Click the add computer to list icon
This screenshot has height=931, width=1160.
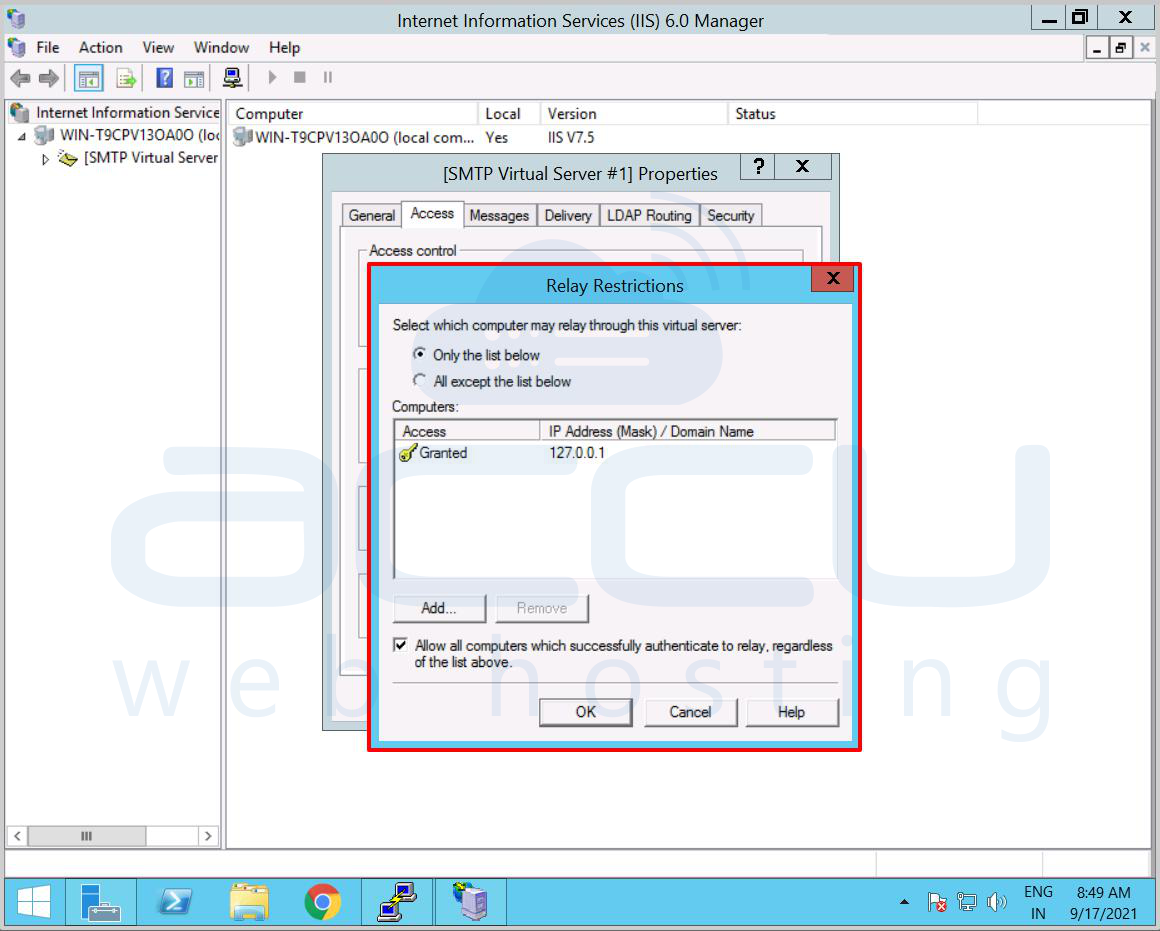(x=232, y=78)
